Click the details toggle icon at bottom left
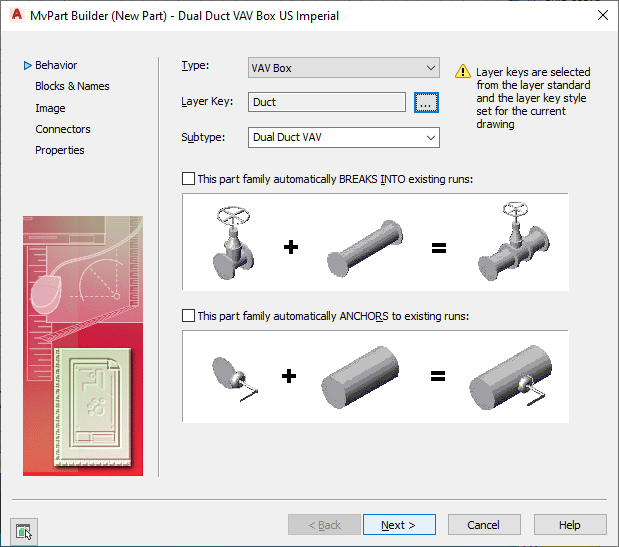 24,532
